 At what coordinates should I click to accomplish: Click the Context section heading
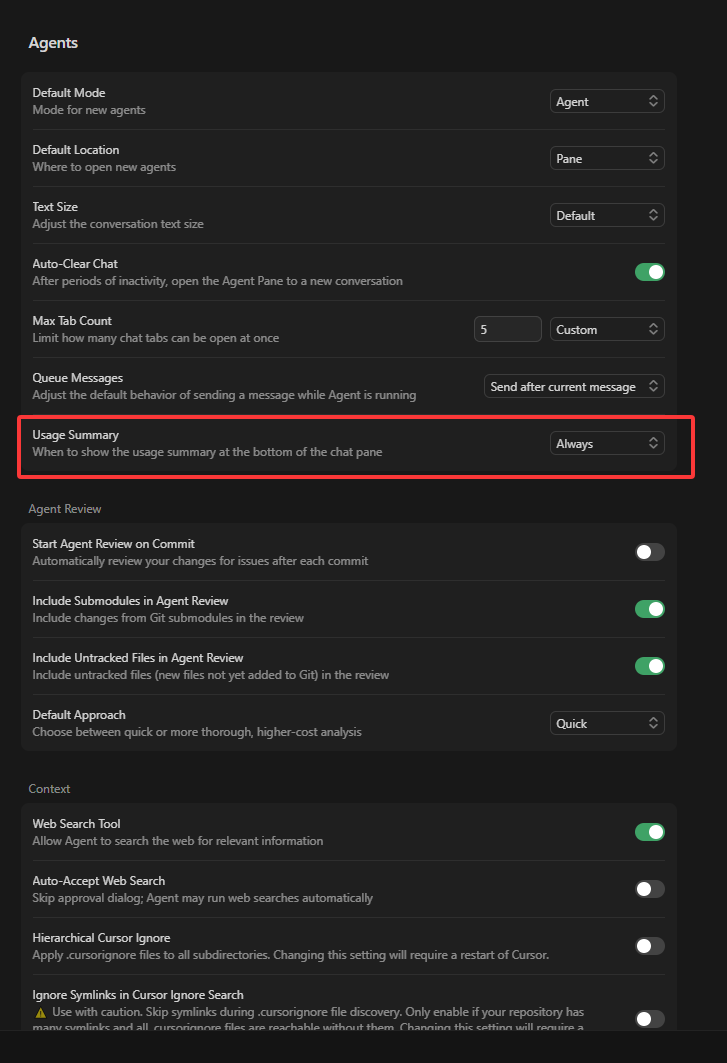pyautogui.click(x=49, y=789)
